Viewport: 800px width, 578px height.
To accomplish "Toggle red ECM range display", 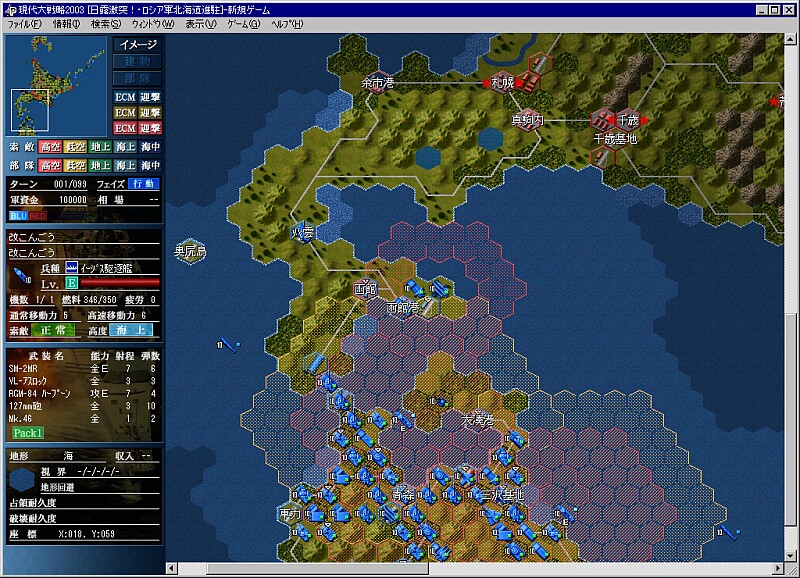I will coord(125,128).
